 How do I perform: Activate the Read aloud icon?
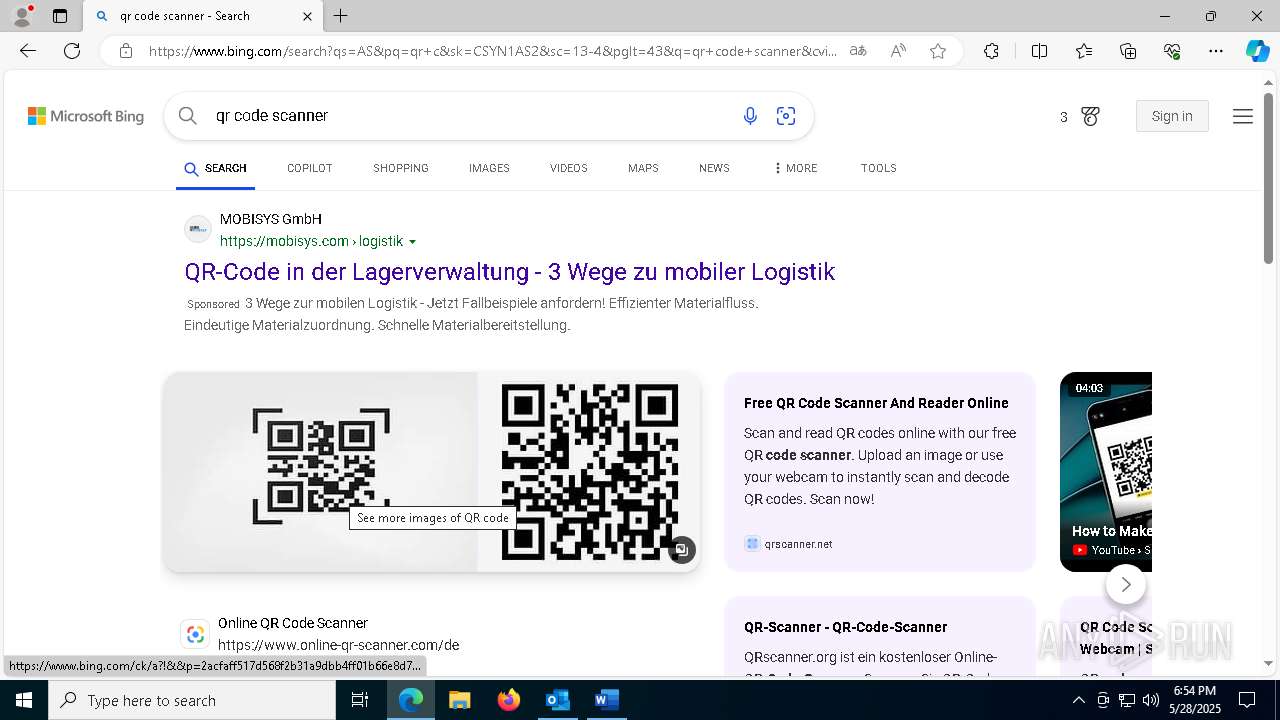pos(898,51)
